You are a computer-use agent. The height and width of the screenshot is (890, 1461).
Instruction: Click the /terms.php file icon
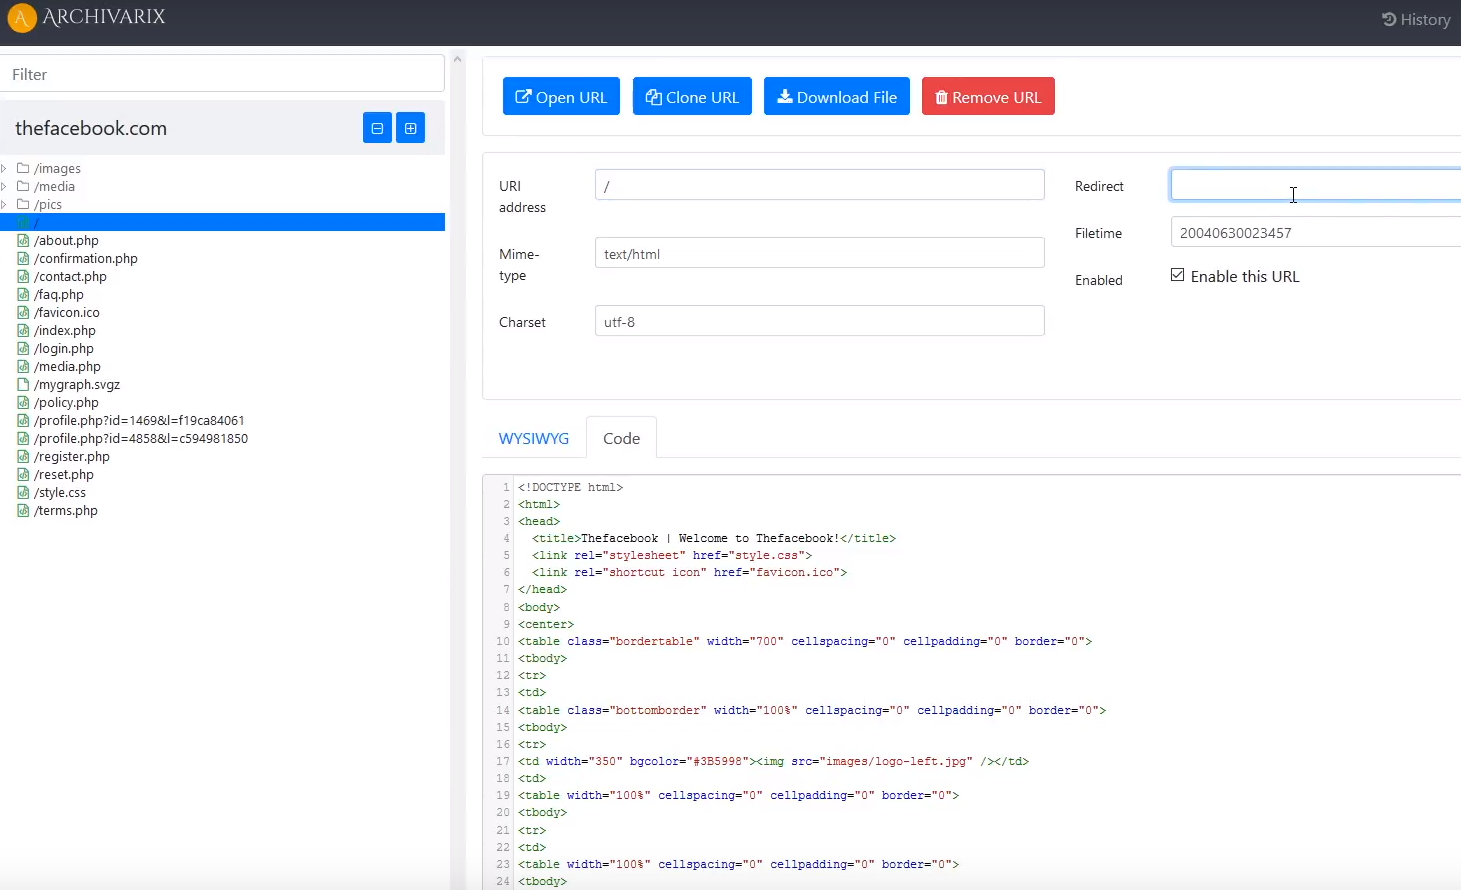point(23,510)
